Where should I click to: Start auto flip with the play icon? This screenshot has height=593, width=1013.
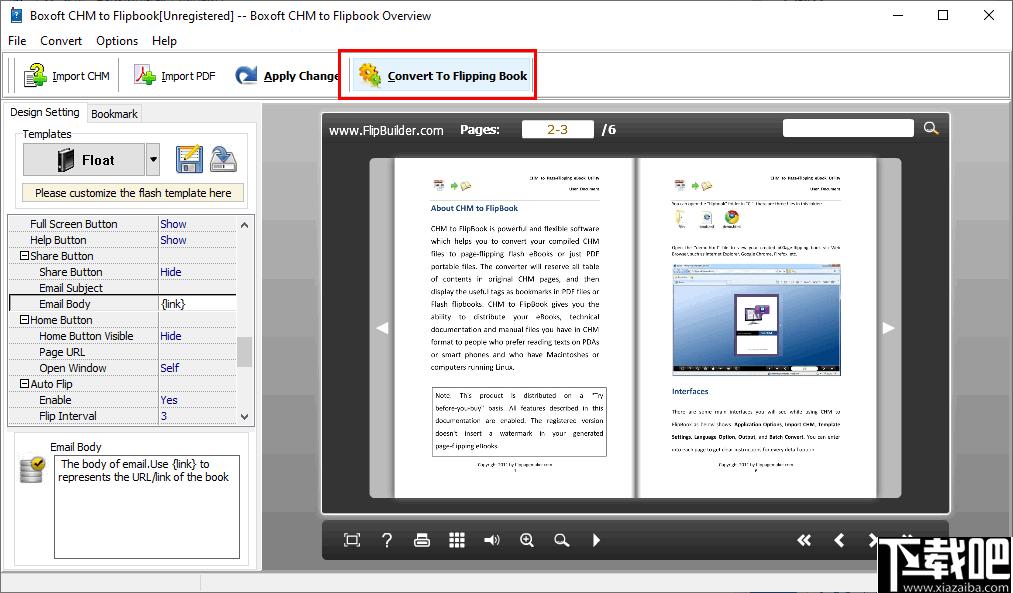(x=596, y=540)
